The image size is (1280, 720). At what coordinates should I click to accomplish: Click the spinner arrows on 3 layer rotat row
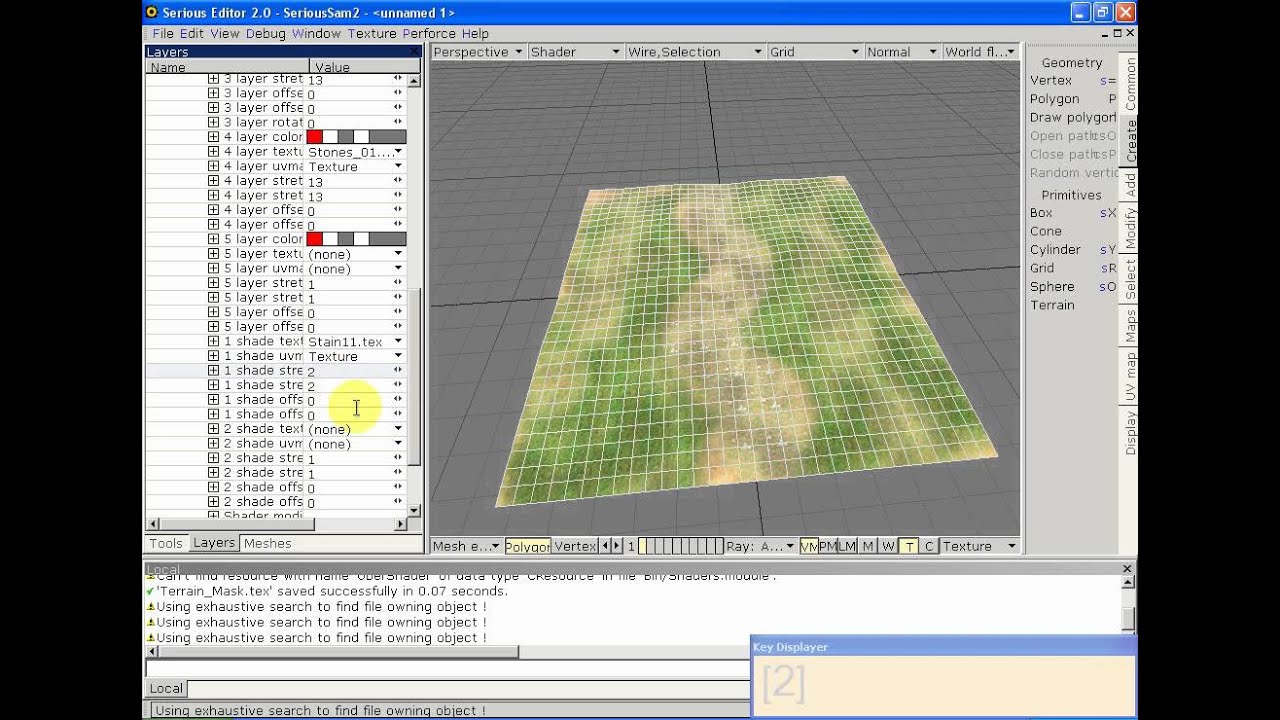398,122
